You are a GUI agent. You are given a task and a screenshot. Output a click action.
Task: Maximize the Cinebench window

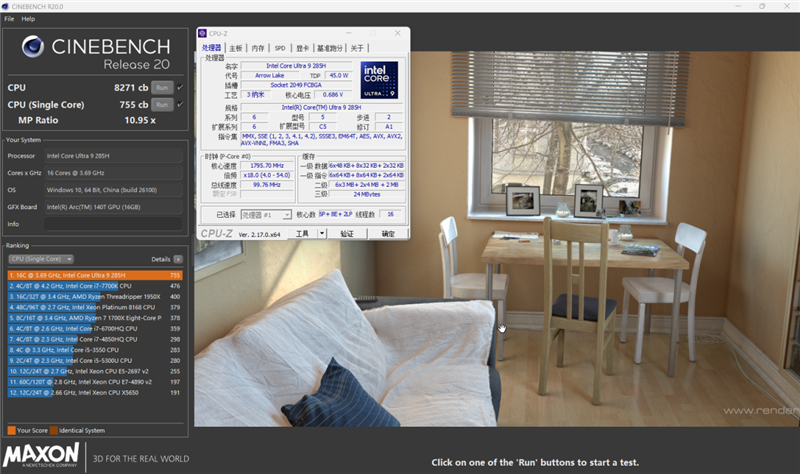click(762, 6)
